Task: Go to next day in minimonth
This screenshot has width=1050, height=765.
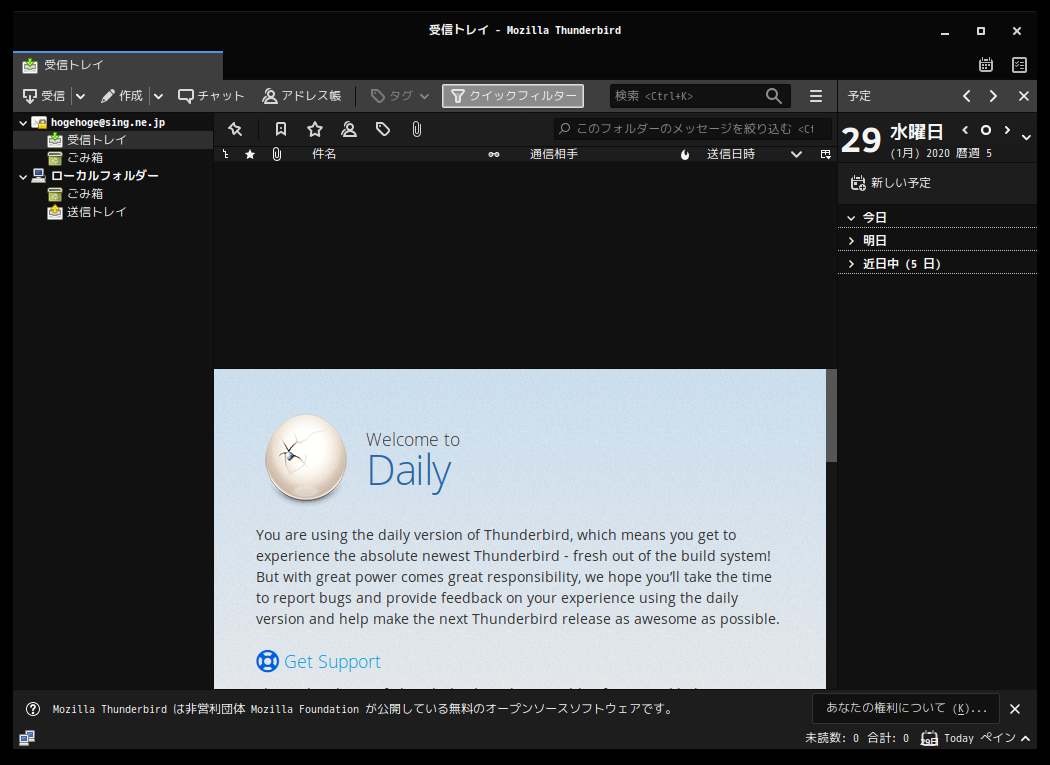Action: (x=1006, y=130)
